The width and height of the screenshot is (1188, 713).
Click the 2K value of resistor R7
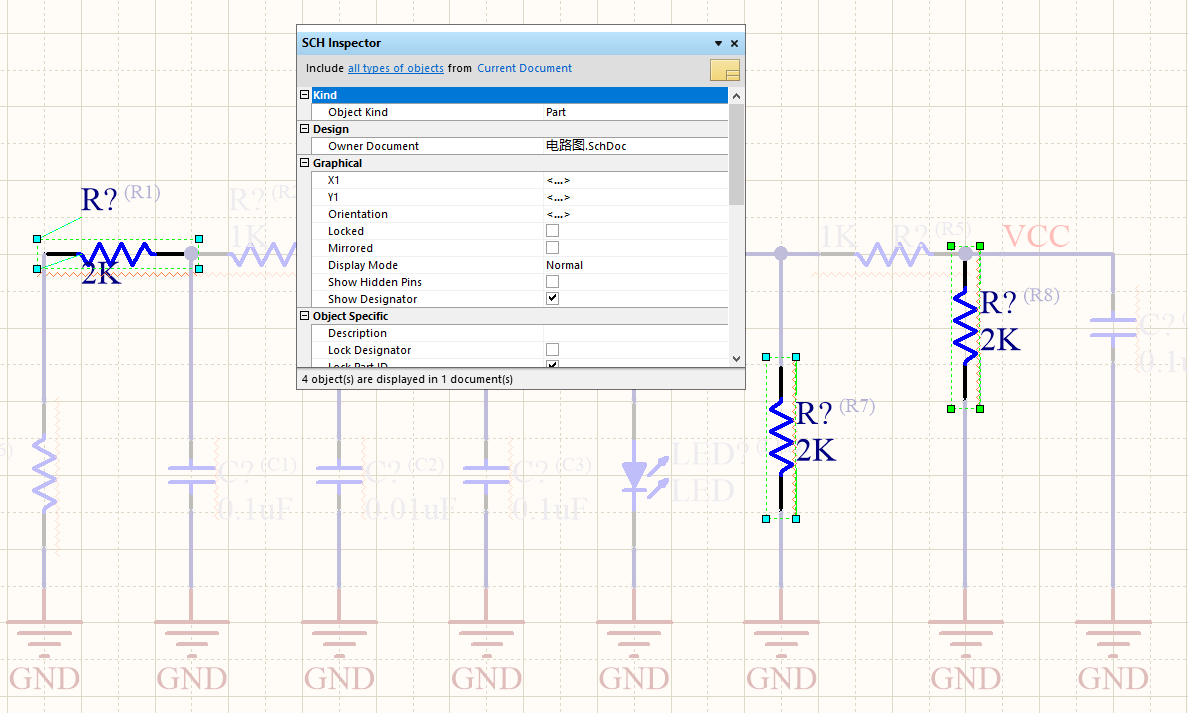[815, 451]
